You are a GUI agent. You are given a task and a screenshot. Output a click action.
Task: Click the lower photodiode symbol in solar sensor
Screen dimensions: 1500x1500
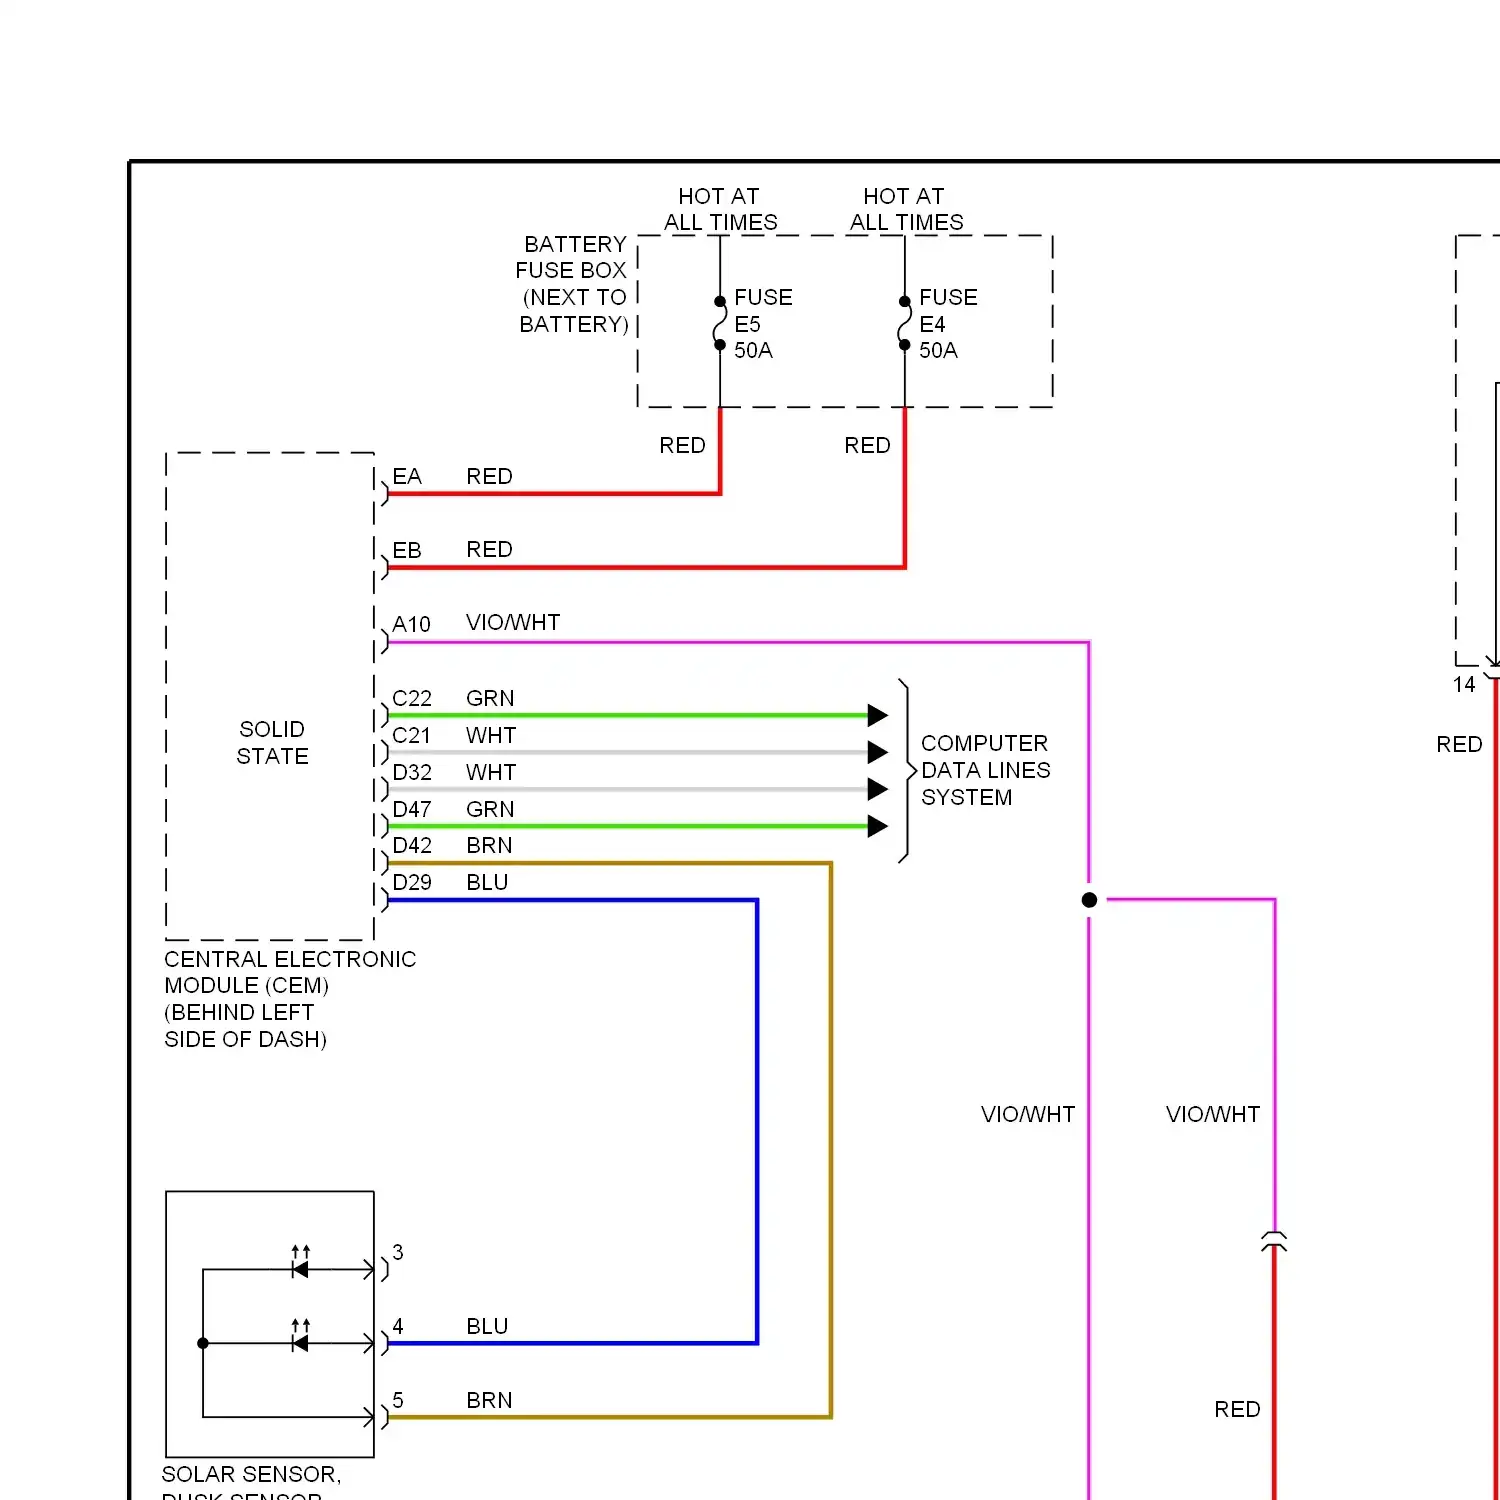(300, 1337)
